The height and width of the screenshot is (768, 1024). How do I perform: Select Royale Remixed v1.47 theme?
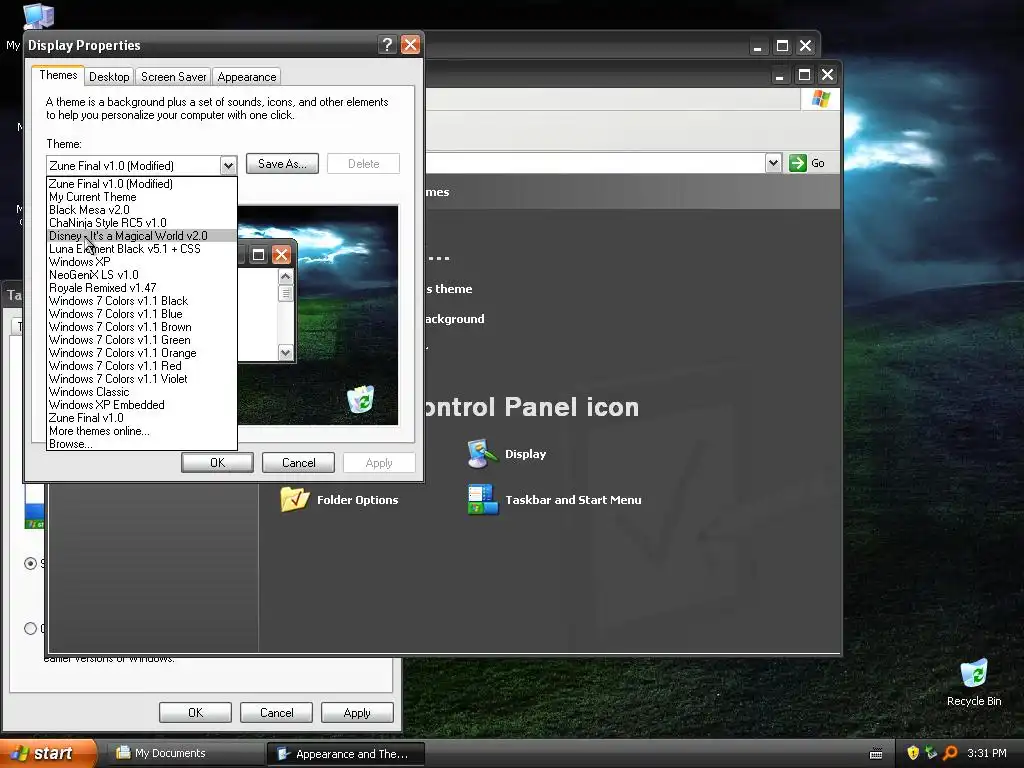tap(142, 288)
